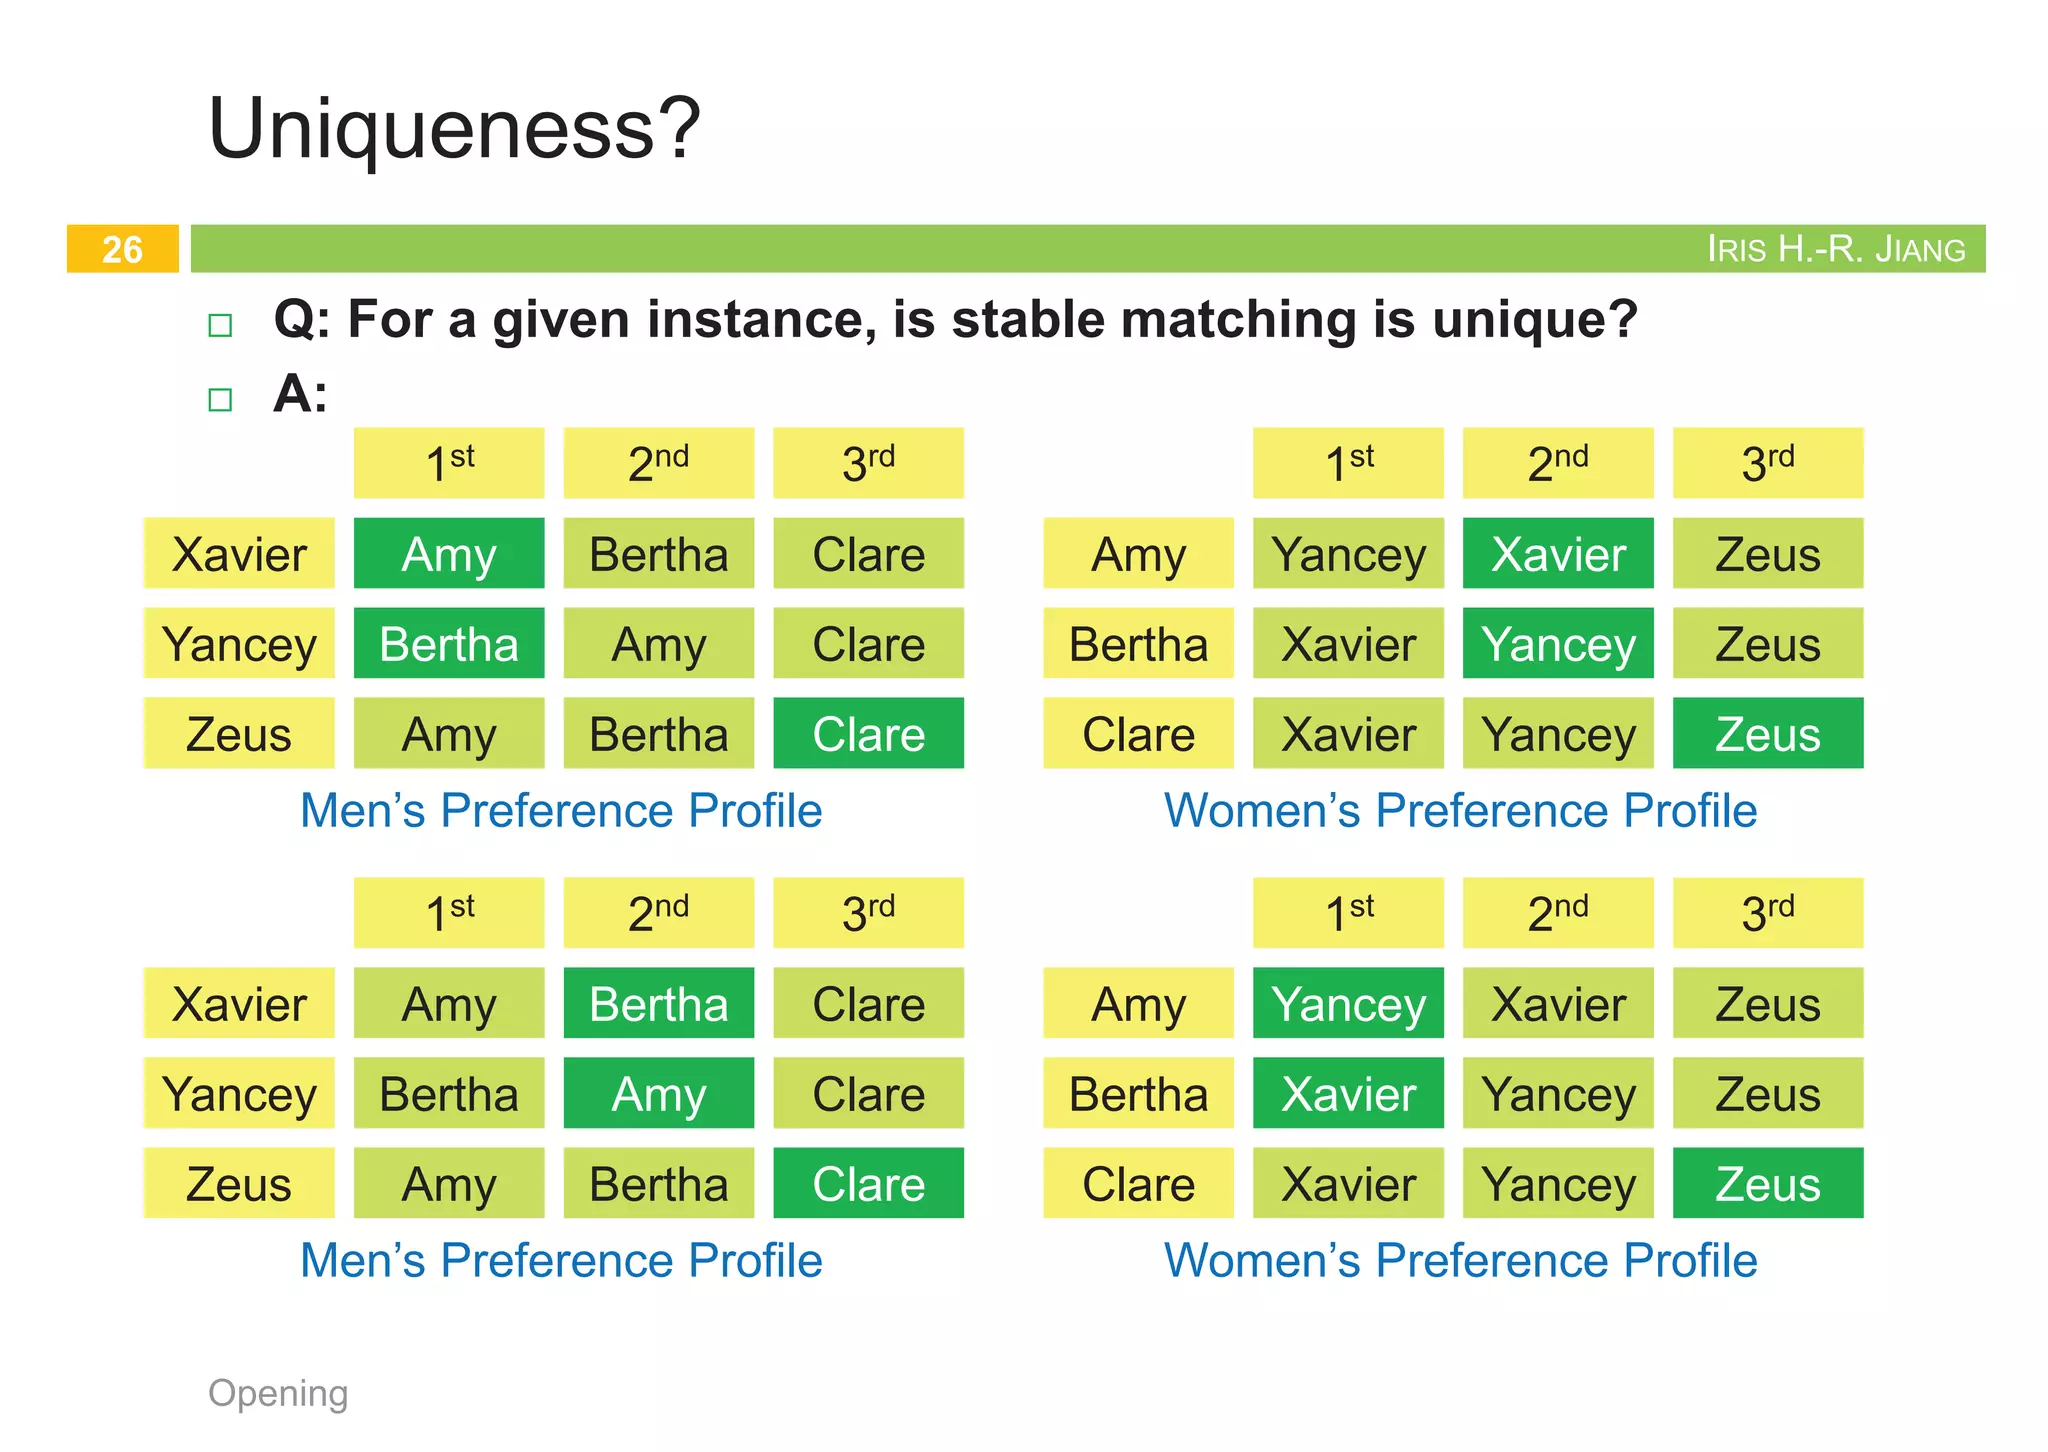Click the square bullet beside the question line

tap(220, 325)
